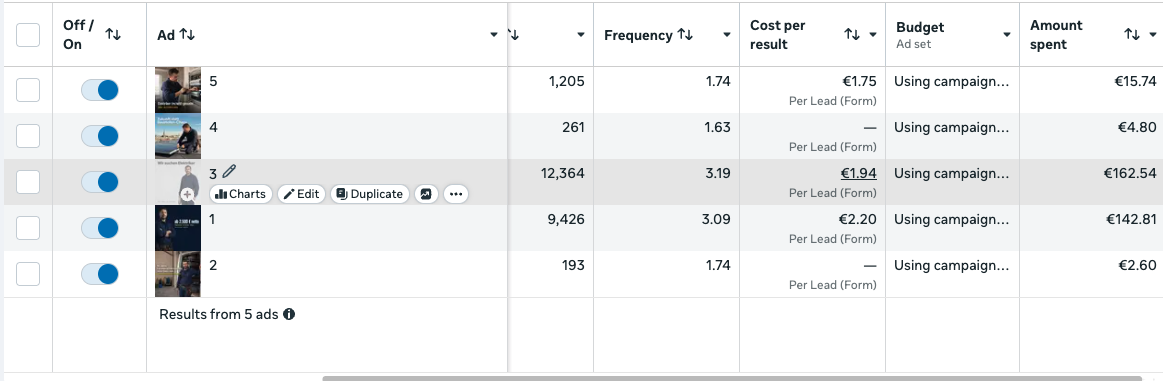Click Edit button for ad 3
This screenshot has width=1163, height=381.
[301, 194]
